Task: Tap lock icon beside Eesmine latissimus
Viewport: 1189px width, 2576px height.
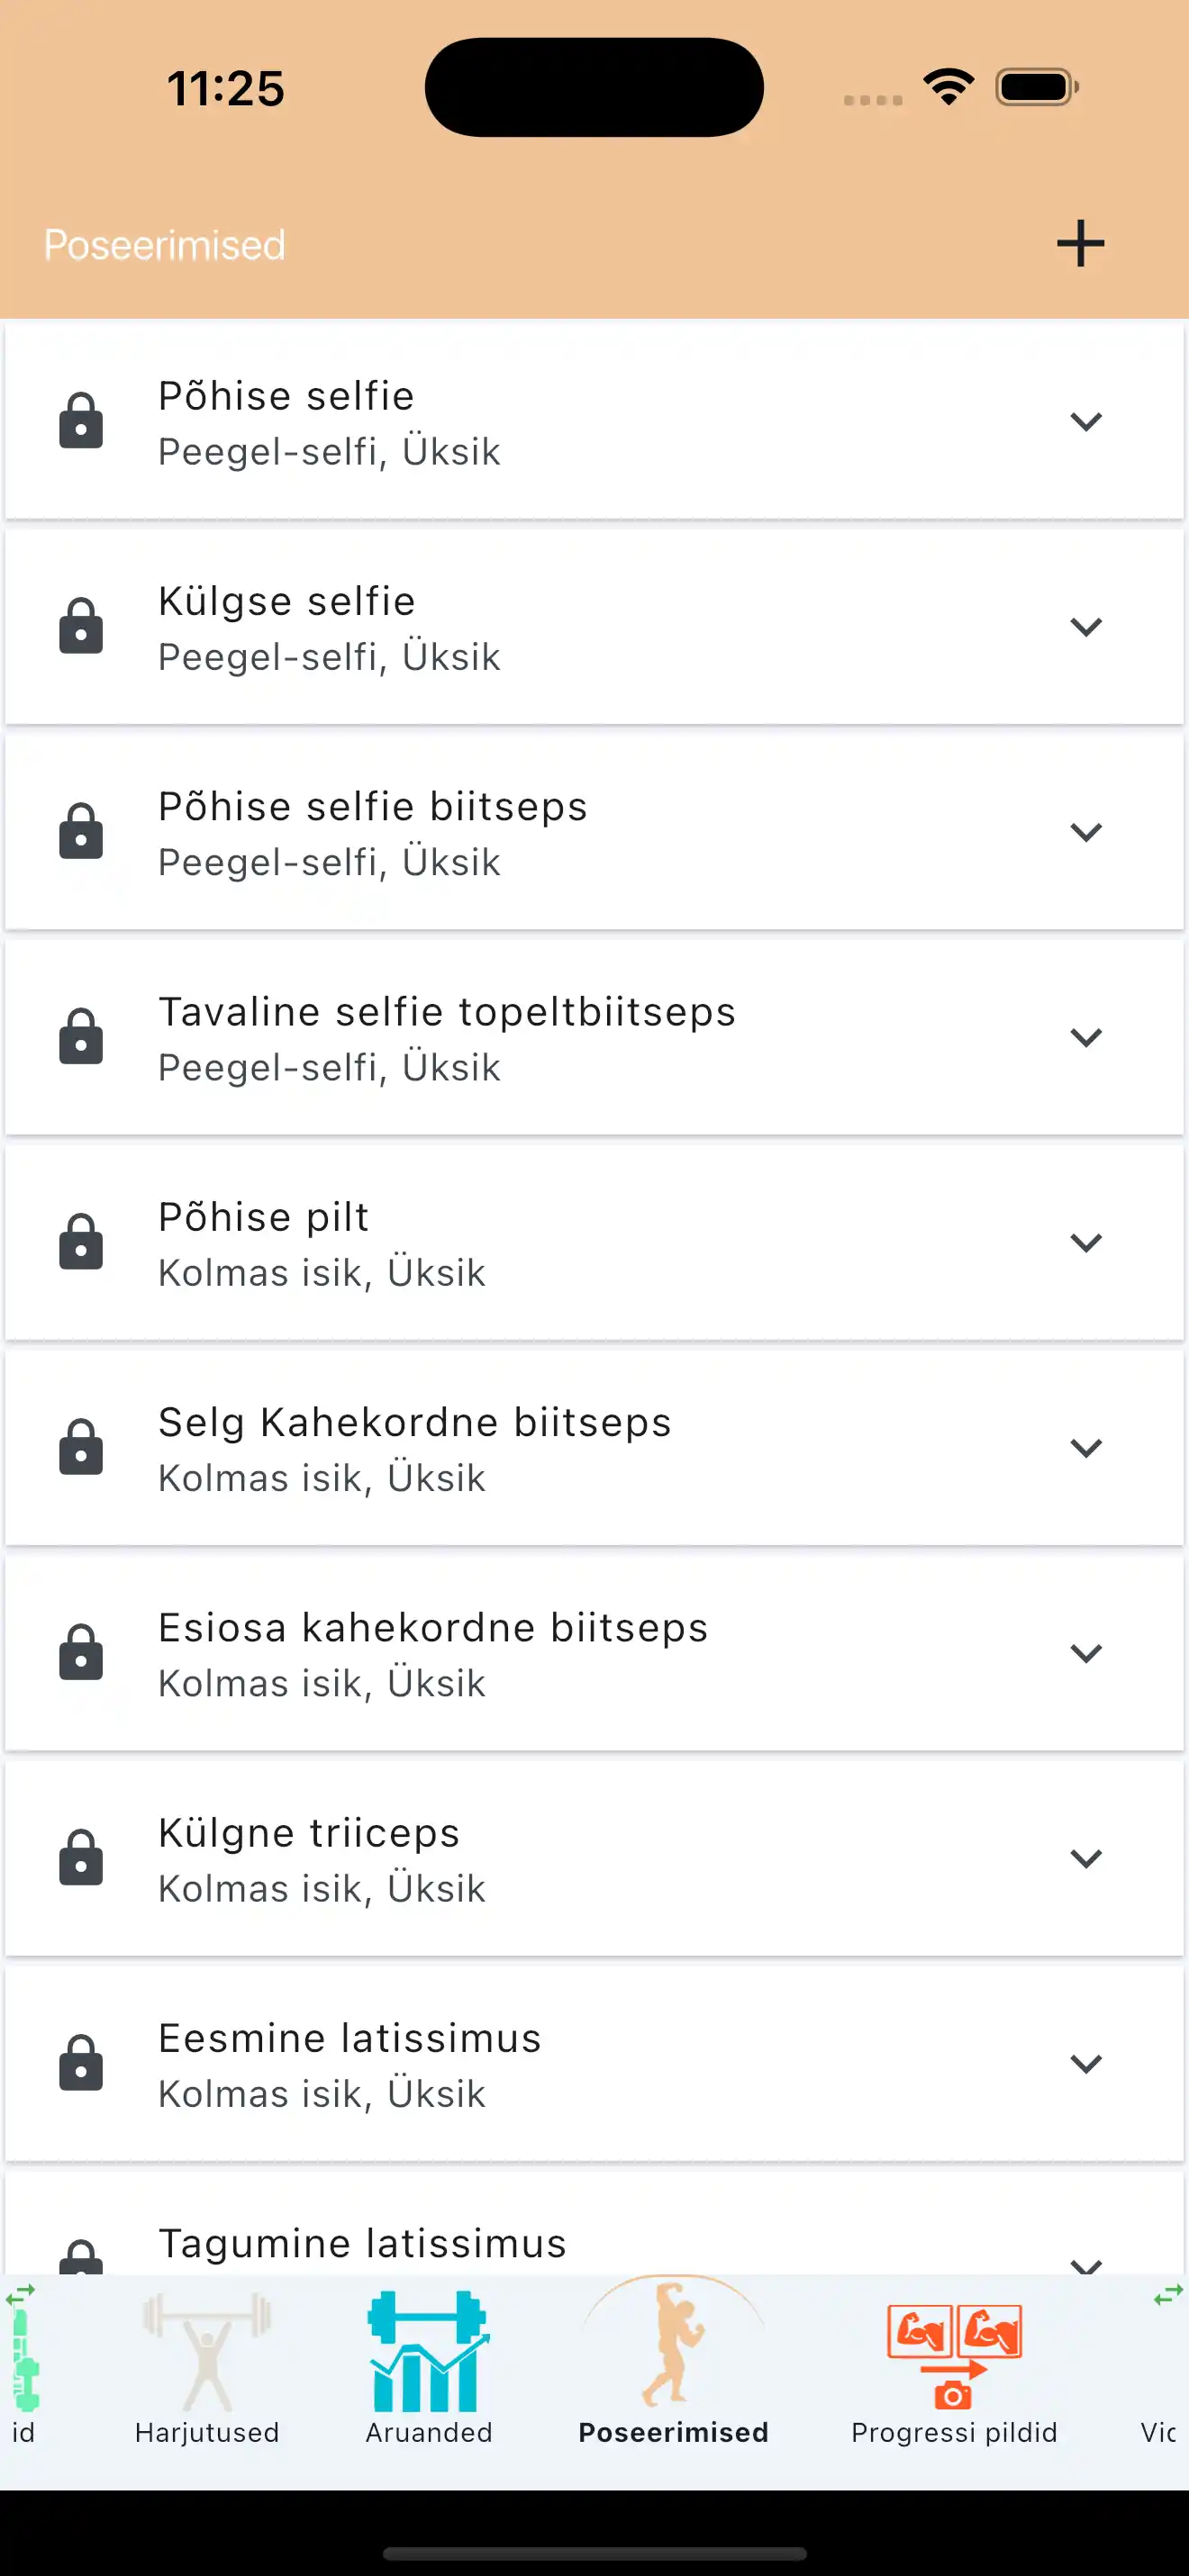Action: 81,2063
